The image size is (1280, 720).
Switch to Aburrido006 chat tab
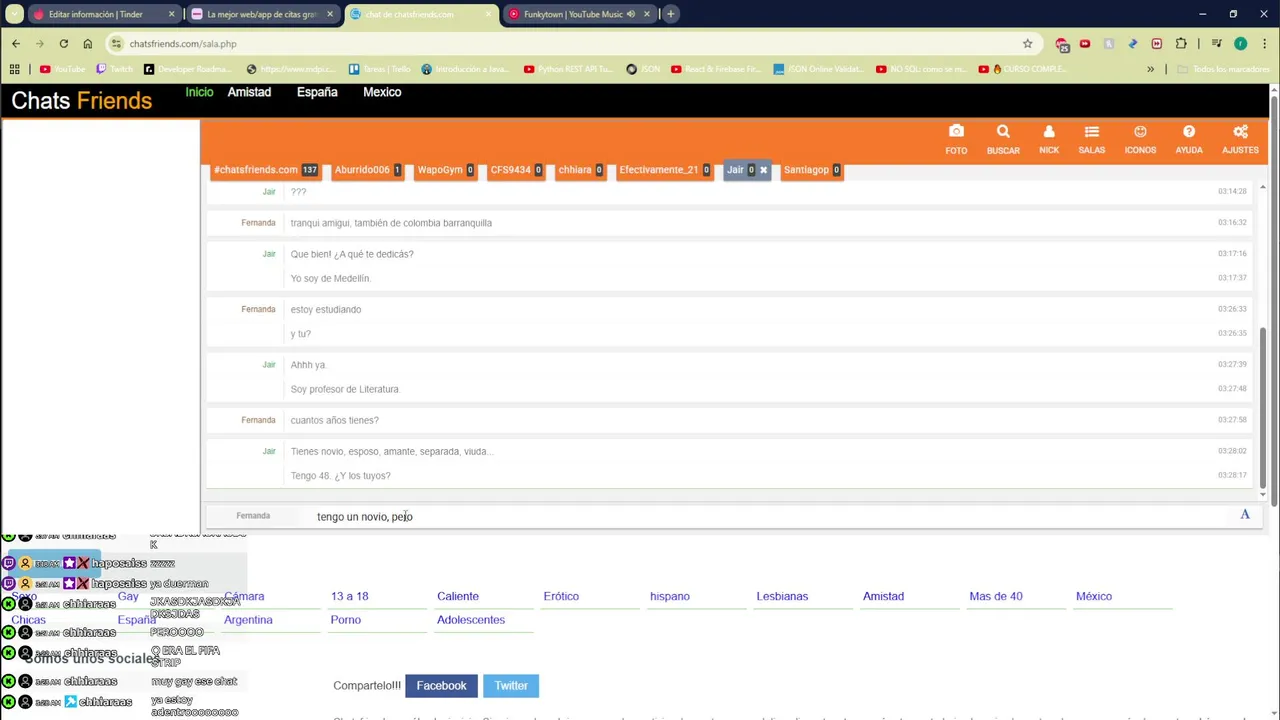368,170
